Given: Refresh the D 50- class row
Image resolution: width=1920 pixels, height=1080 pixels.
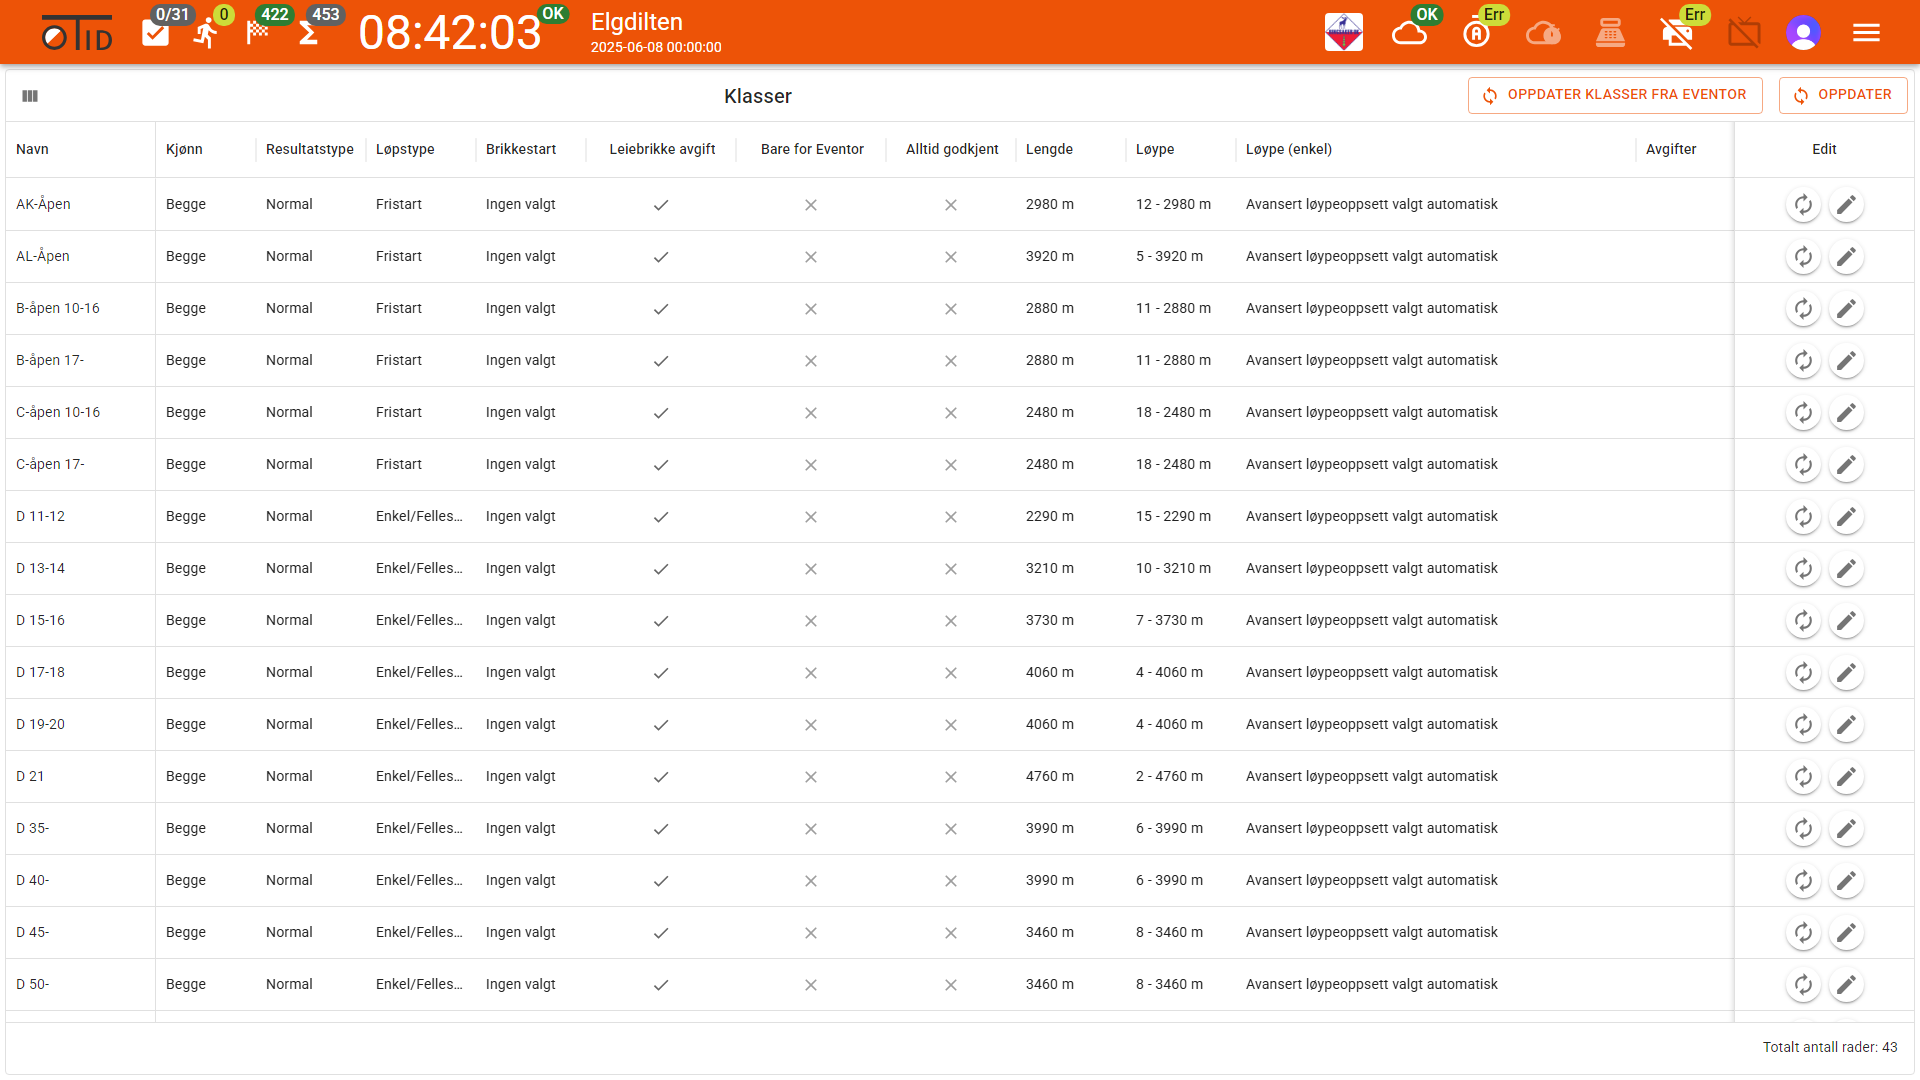Looking at the screenshot, I should click(x=1803, y=985).
